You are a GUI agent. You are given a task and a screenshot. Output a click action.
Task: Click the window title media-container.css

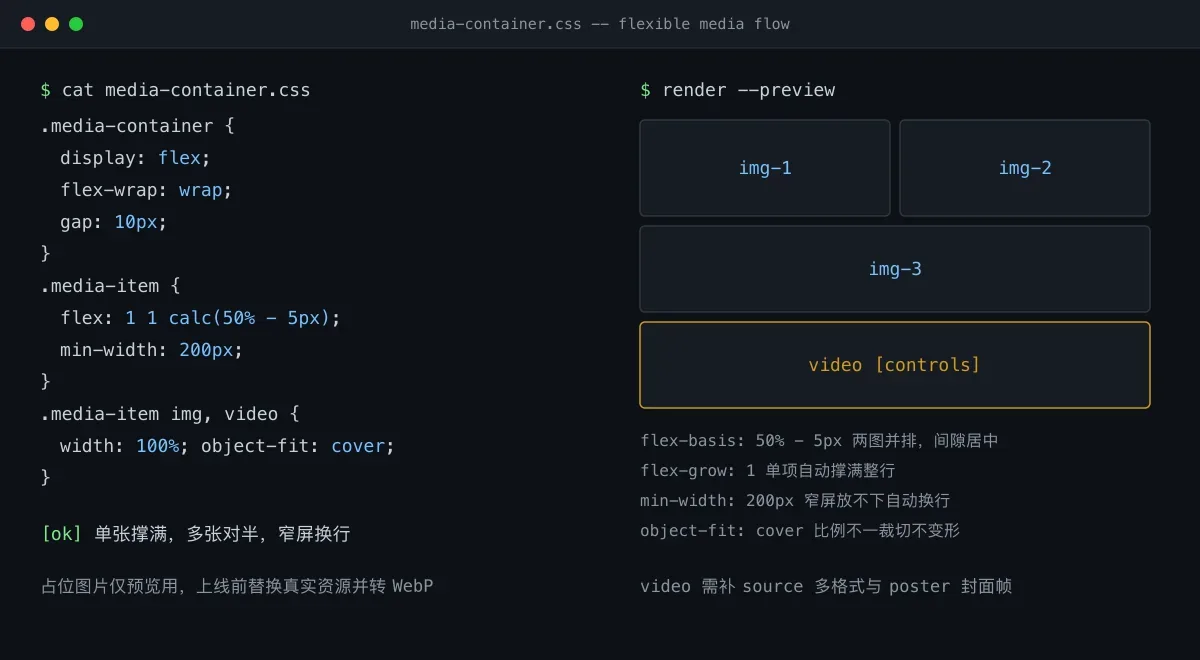coord(600,24)
